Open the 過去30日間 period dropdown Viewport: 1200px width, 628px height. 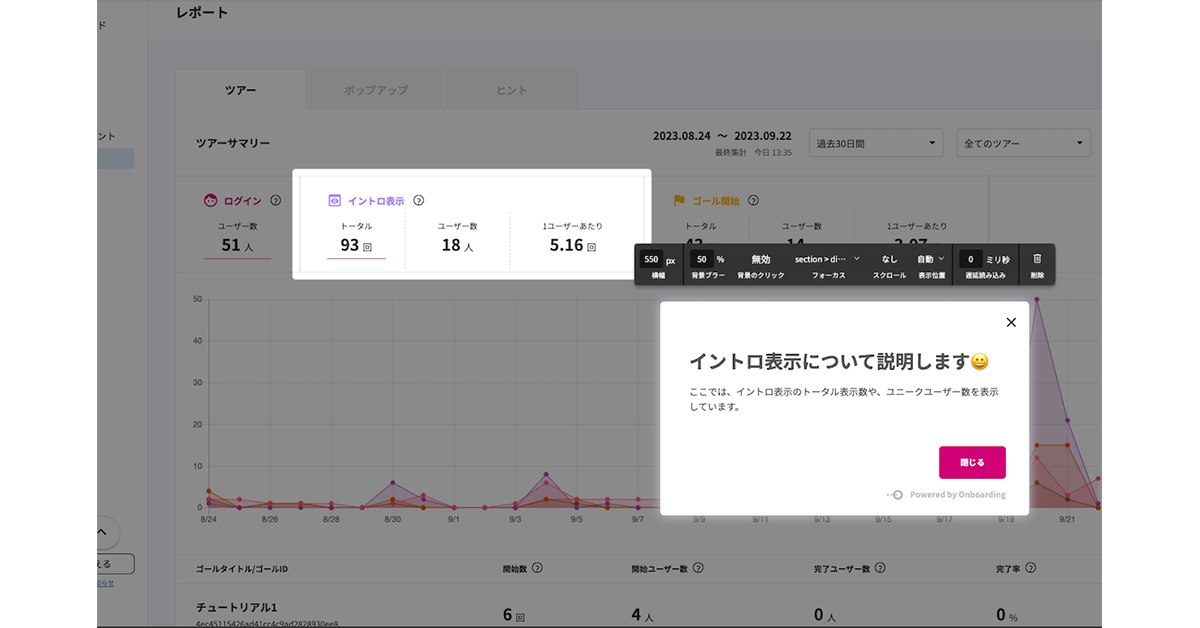pos(876,143)
